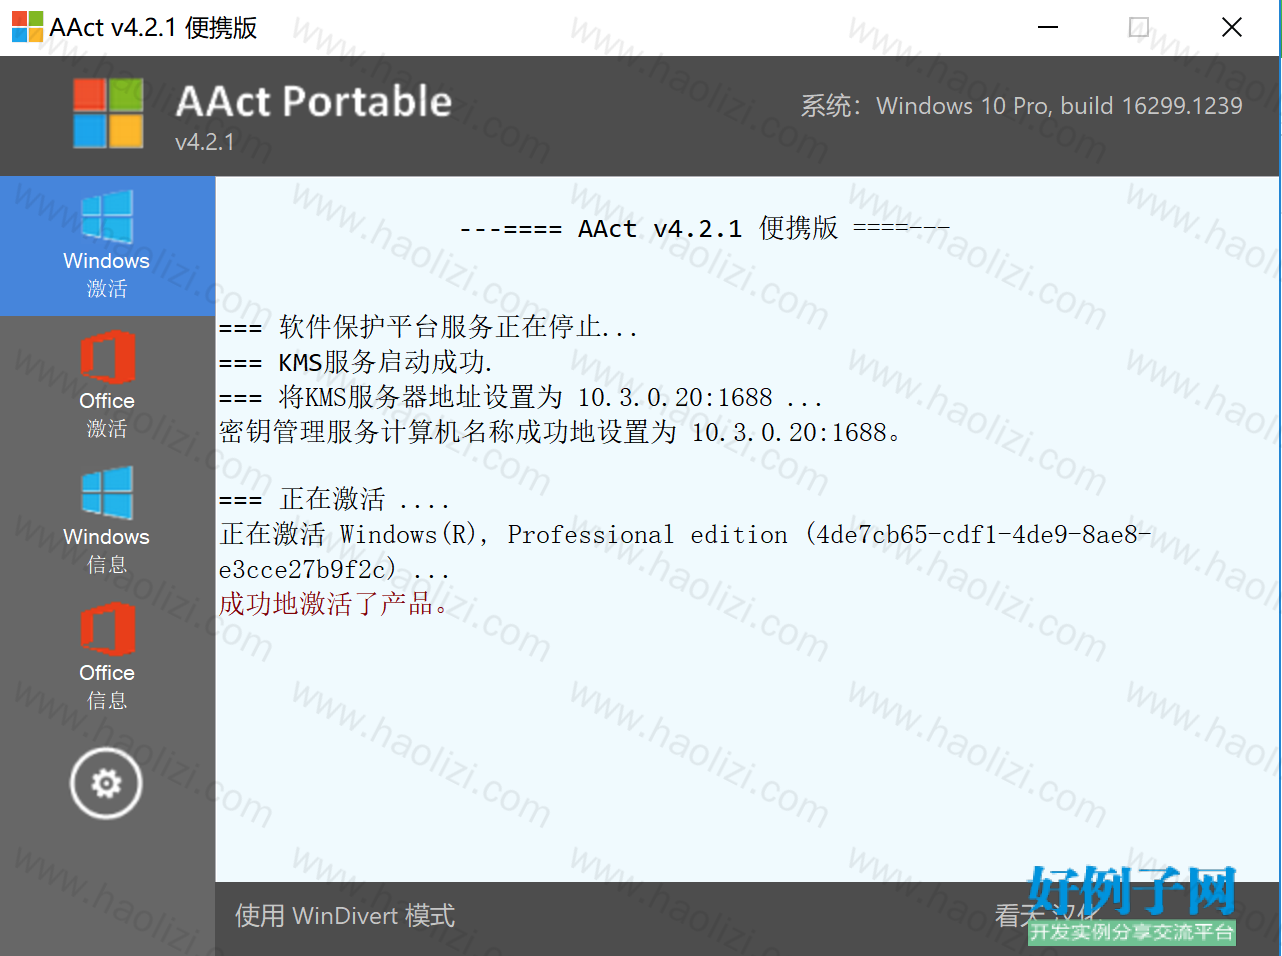Screen dimensions: 1282x956
Task: Click the log line 软件保护平台服务正在停止
Action: (429, 327)
